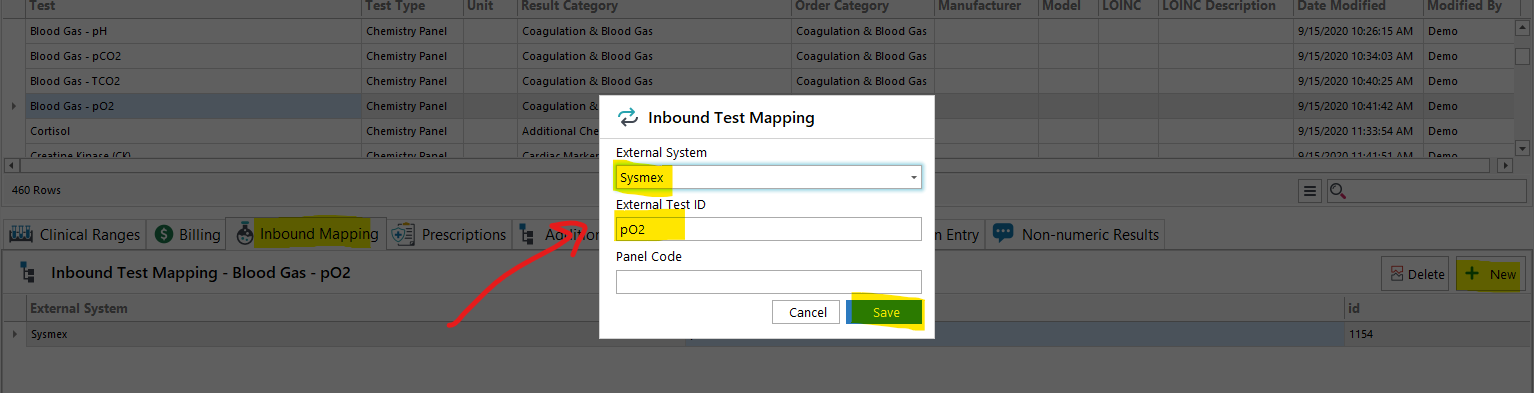Click the mapping id 1154 cell
The height and width of the screenshot is (393, 1534).
tap(1436, 334)
